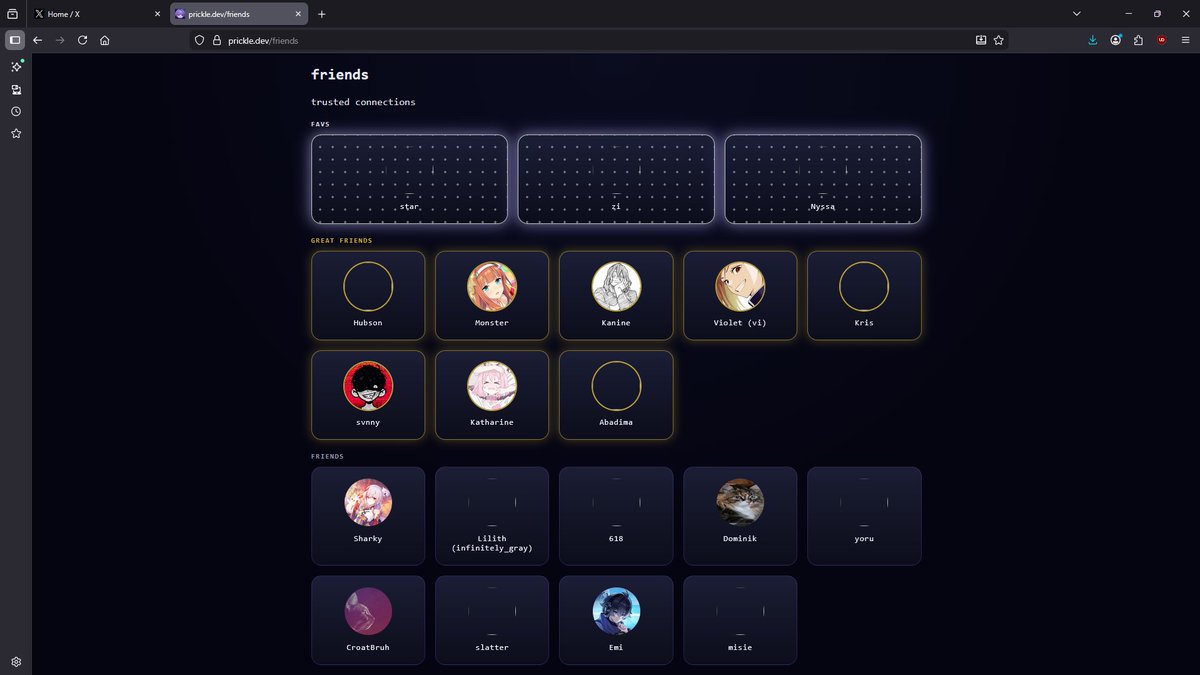Open sidebar customize settings gear

tap(16, 661)
